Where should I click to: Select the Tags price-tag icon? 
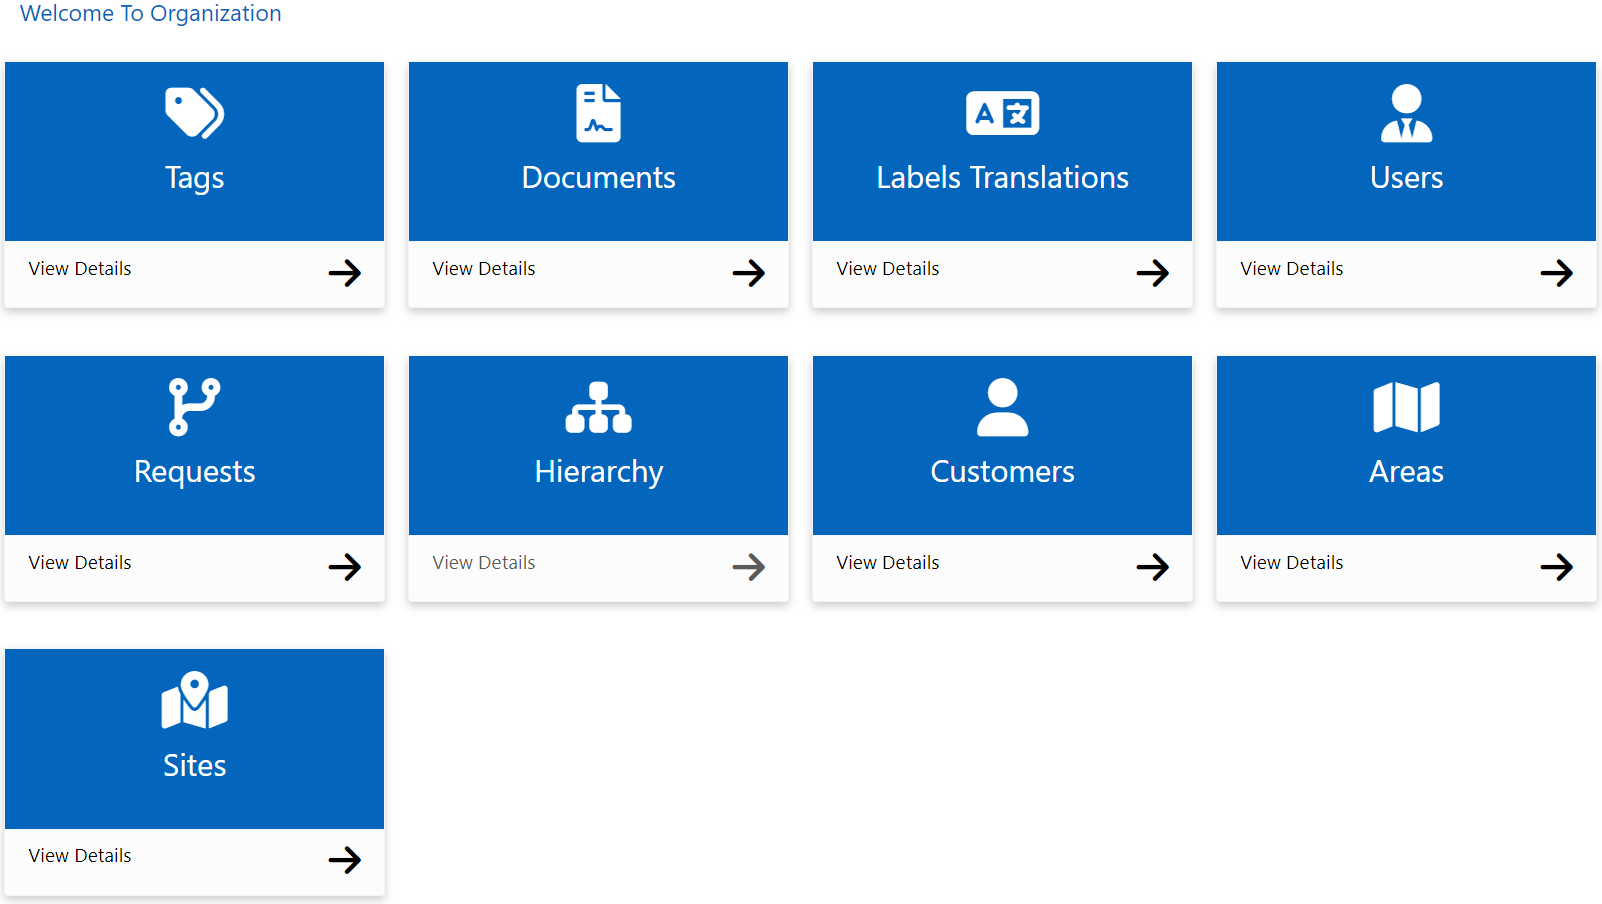[194, 113]
